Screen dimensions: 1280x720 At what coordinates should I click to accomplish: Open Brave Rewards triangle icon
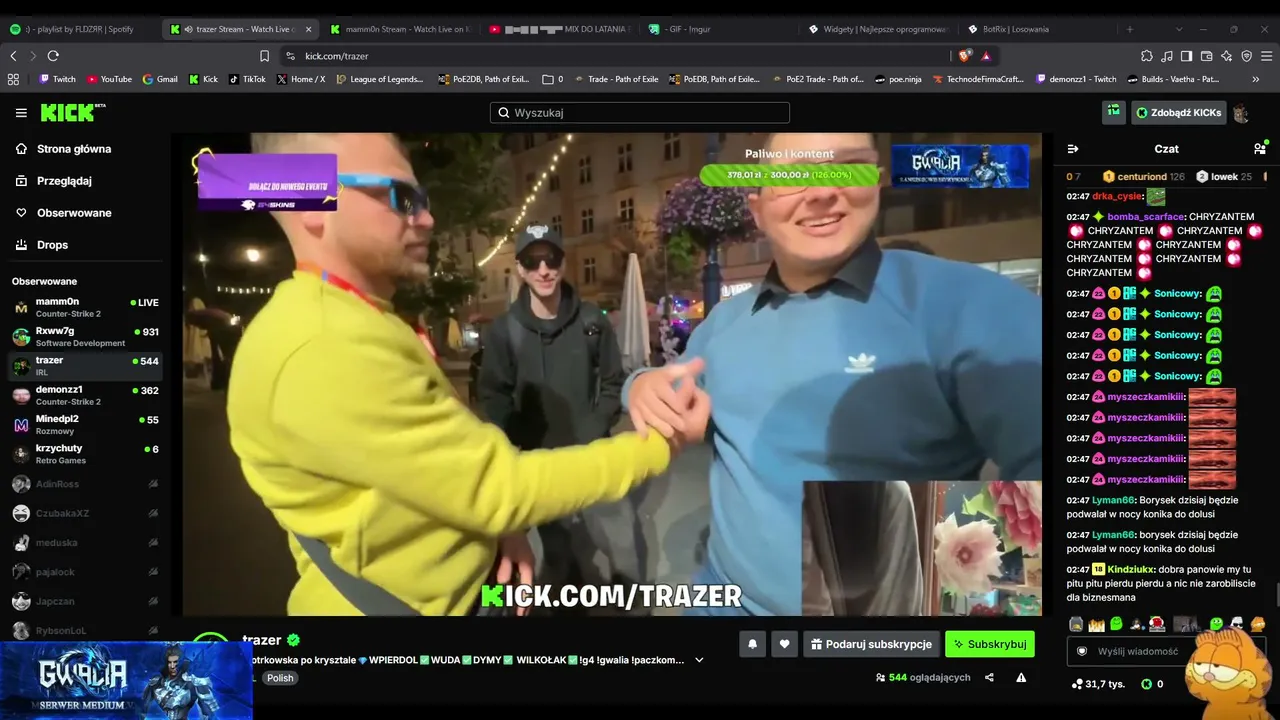pos(986,56)
